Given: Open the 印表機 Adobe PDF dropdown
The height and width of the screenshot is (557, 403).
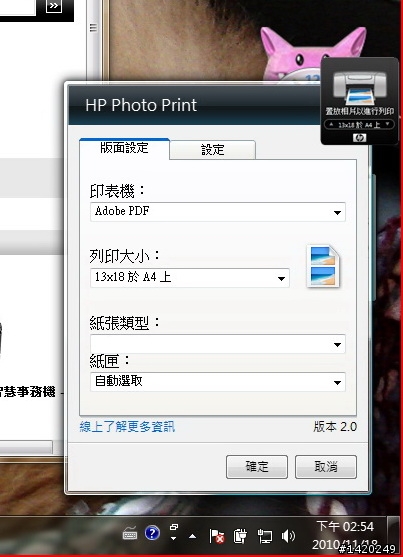Looking at the screenshot, I should 218,212.
